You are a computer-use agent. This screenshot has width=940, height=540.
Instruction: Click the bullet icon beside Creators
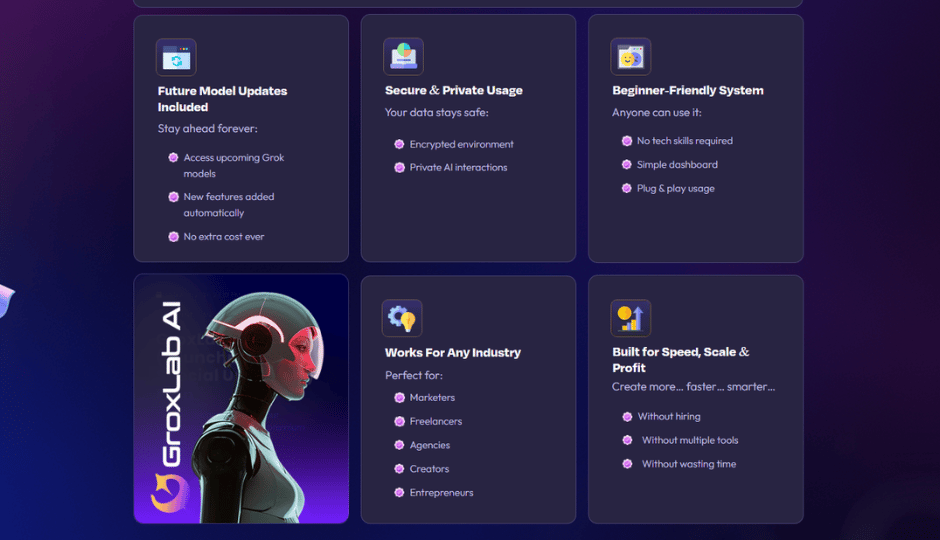[x=399, y=469]
